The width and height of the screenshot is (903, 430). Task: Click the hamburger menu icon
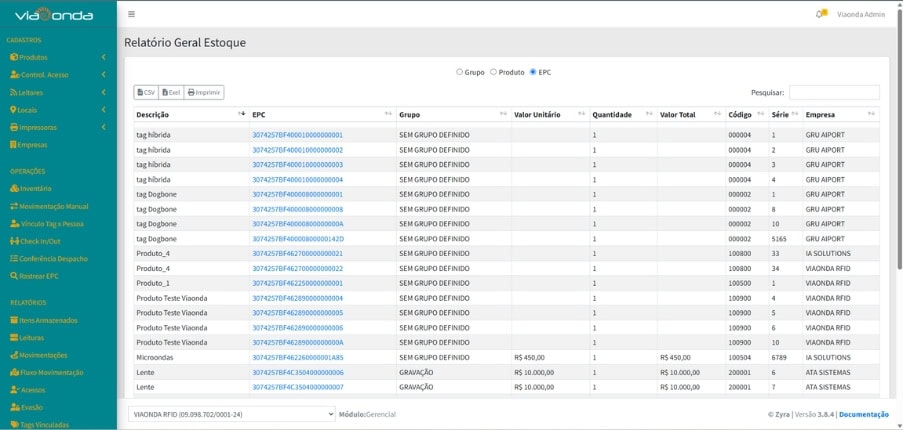pyautogui.click(x=131, y=14)
